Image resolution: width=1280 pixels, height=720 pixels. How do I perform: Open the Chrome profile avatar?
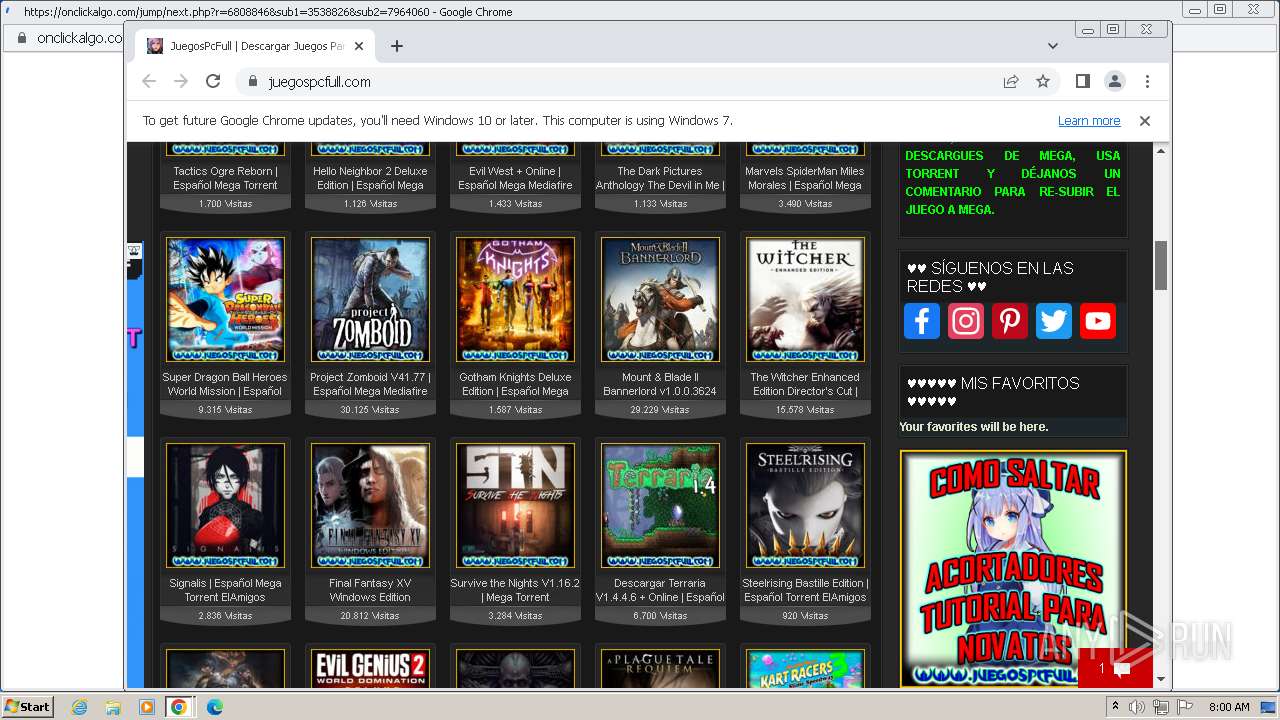tap(1115, 82)
